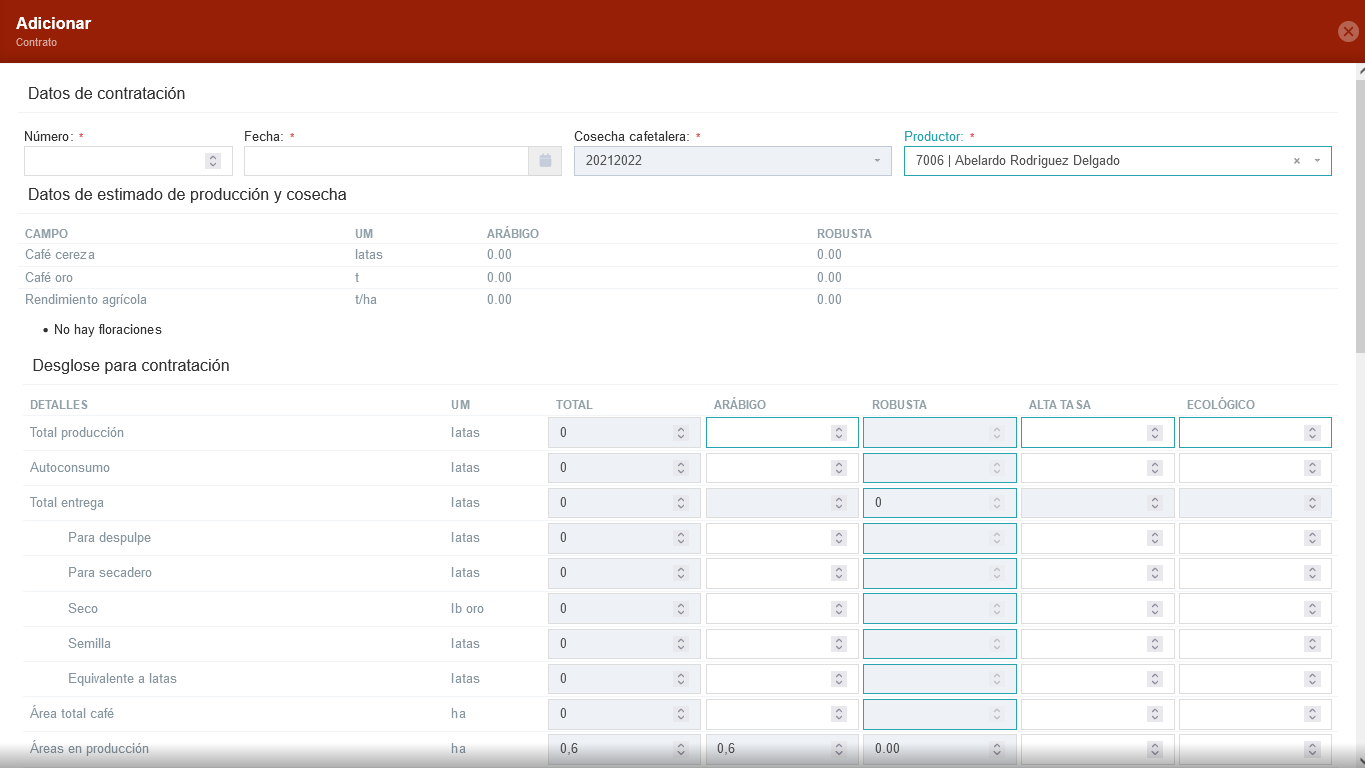This screenshot has width=1365, height=768.
Task: Click the Total producción Ecológico spinner
Action: click(1311, 433)
